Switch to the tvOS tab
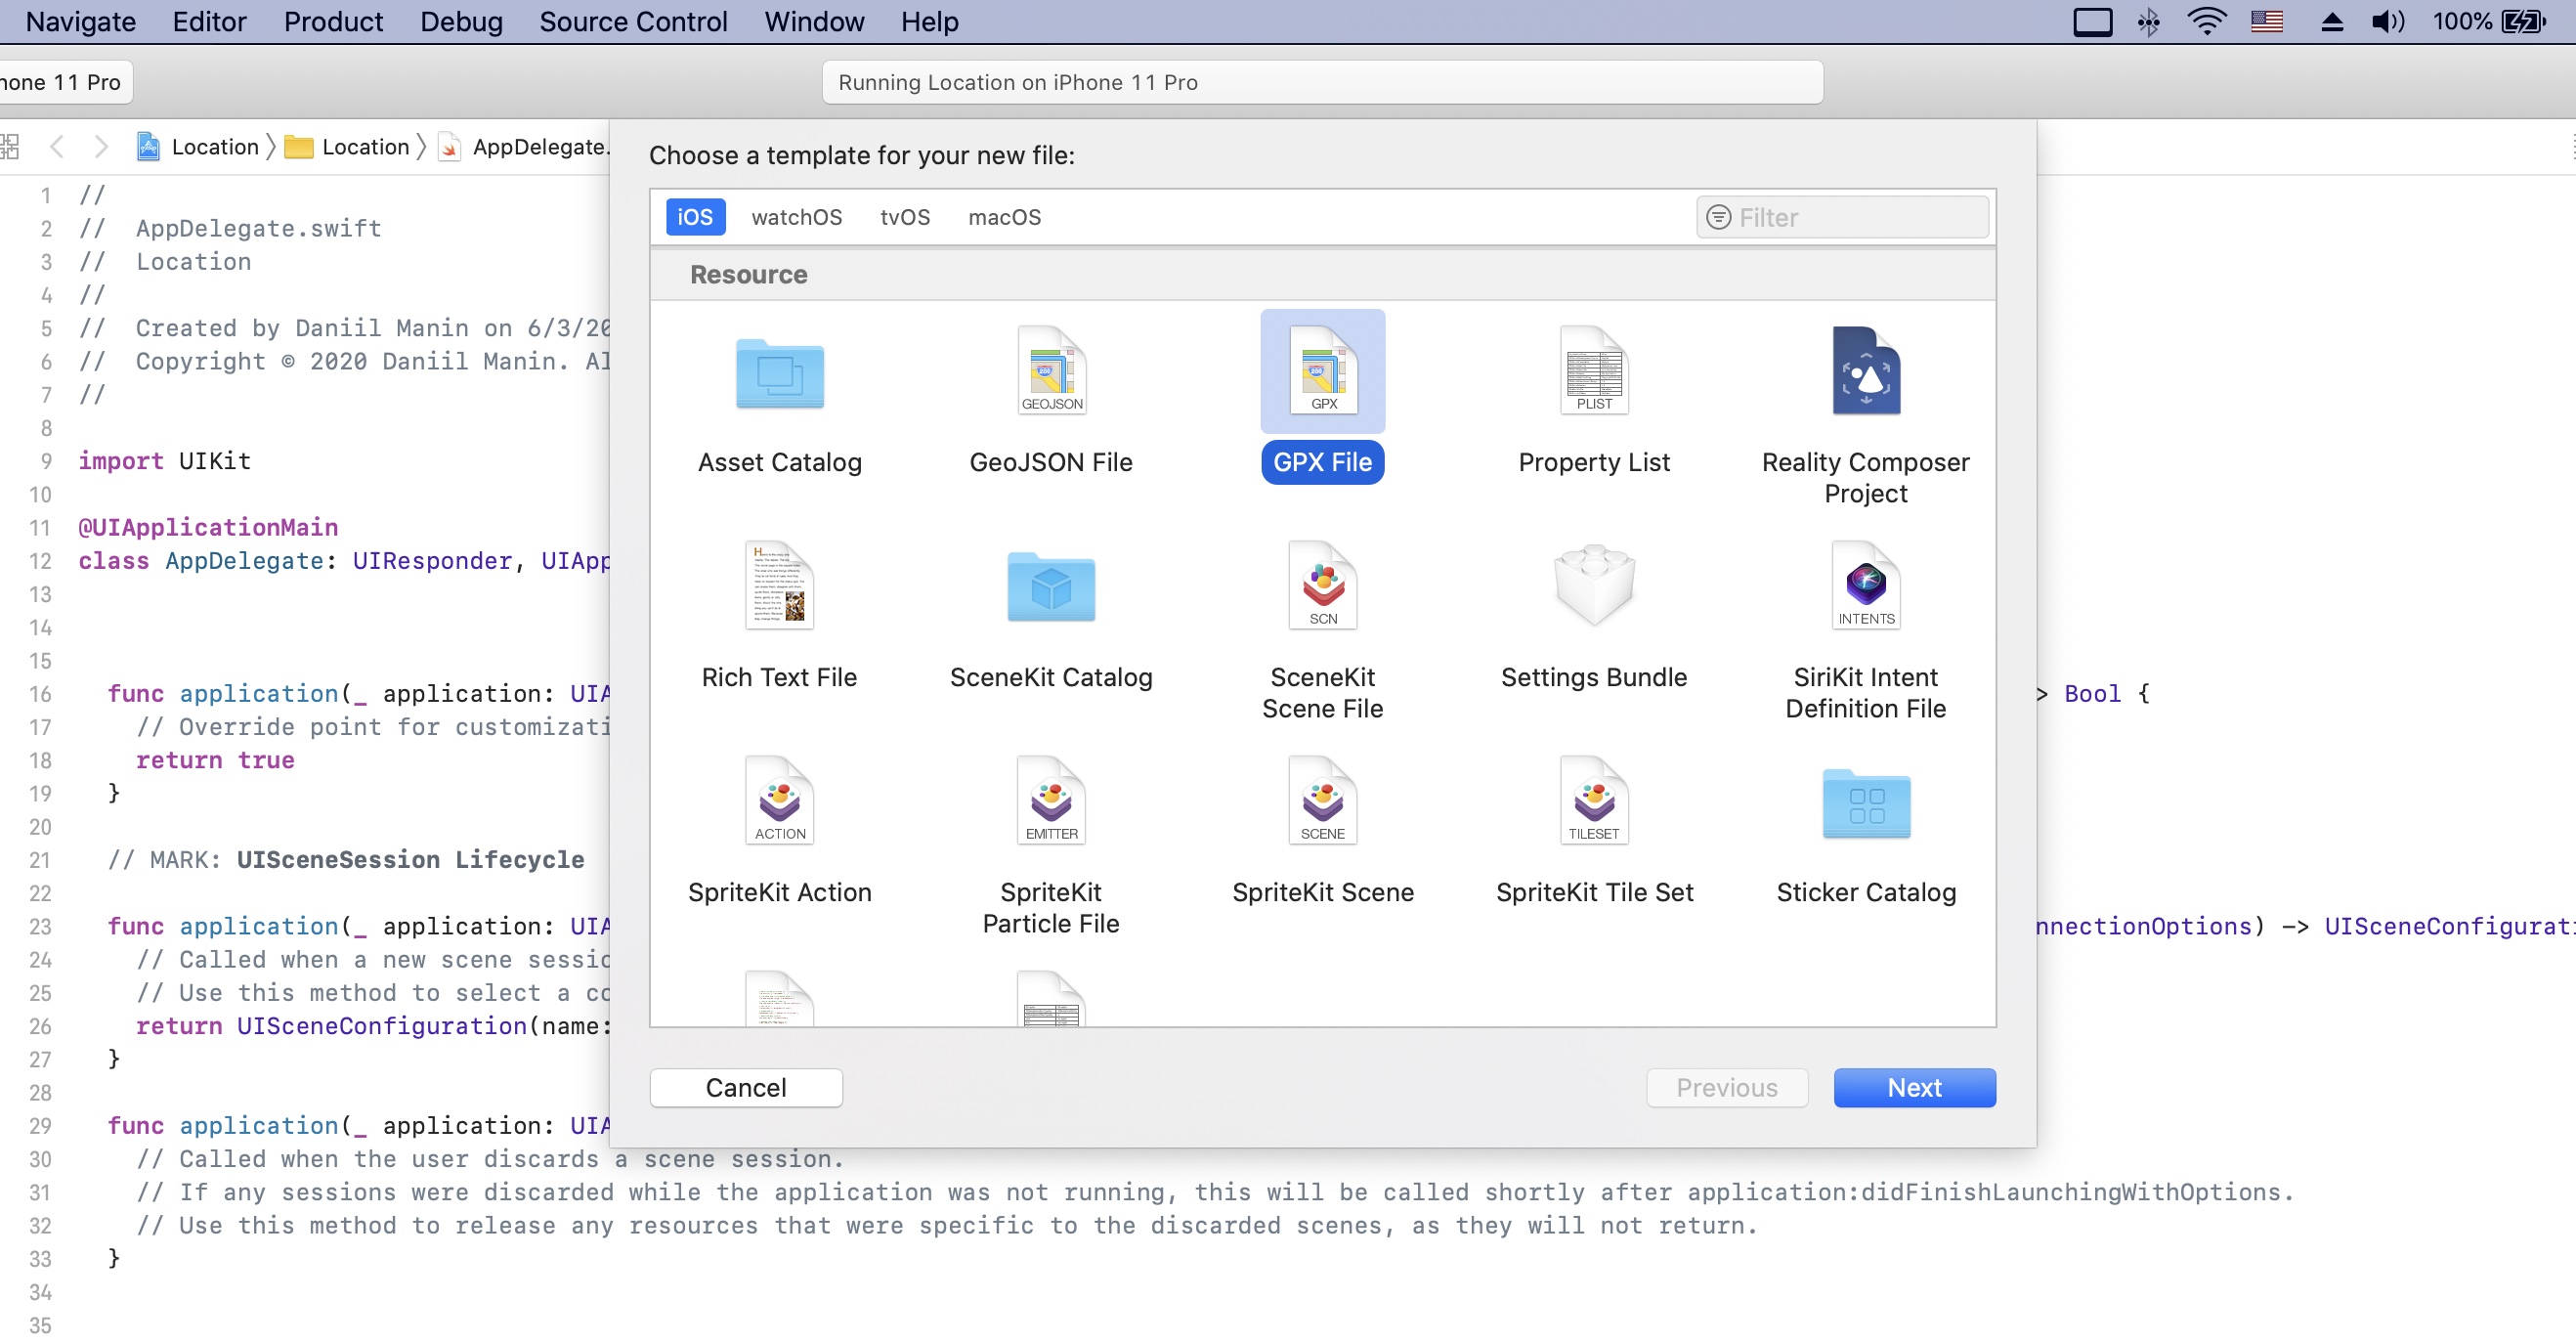The image size is (2576, 1343). coord(905,216)
